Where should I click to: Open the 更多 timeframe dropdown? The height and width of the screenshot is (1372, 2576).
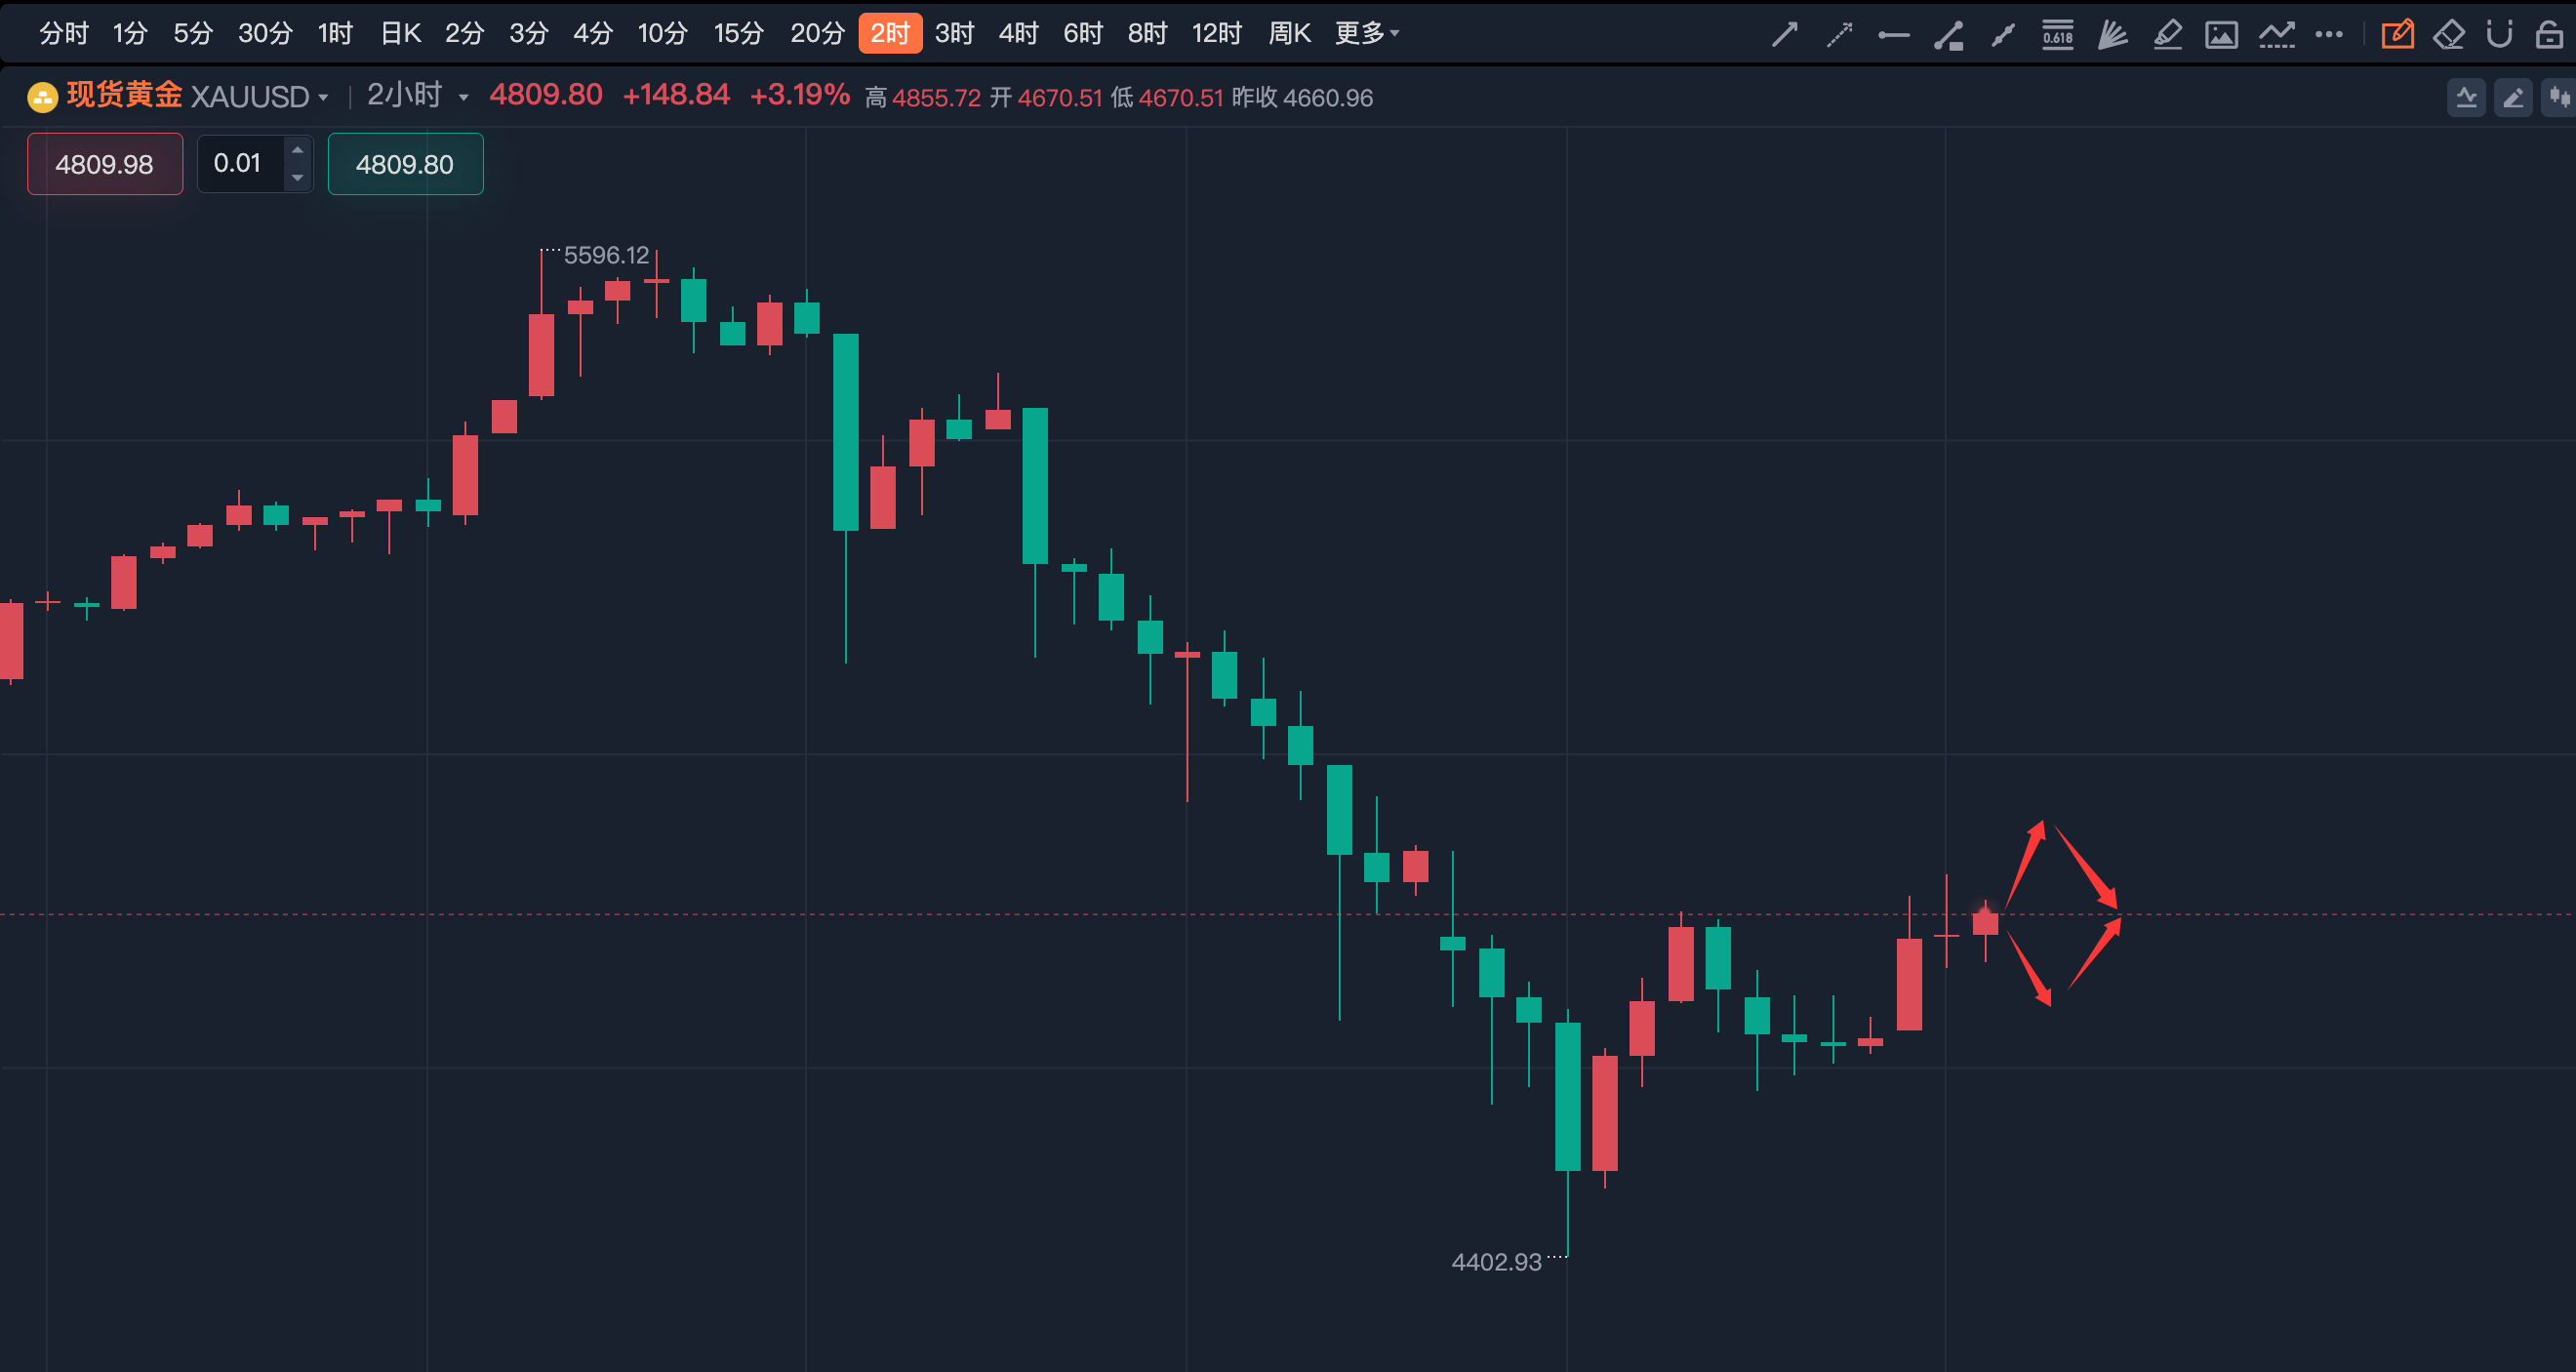1366,34
